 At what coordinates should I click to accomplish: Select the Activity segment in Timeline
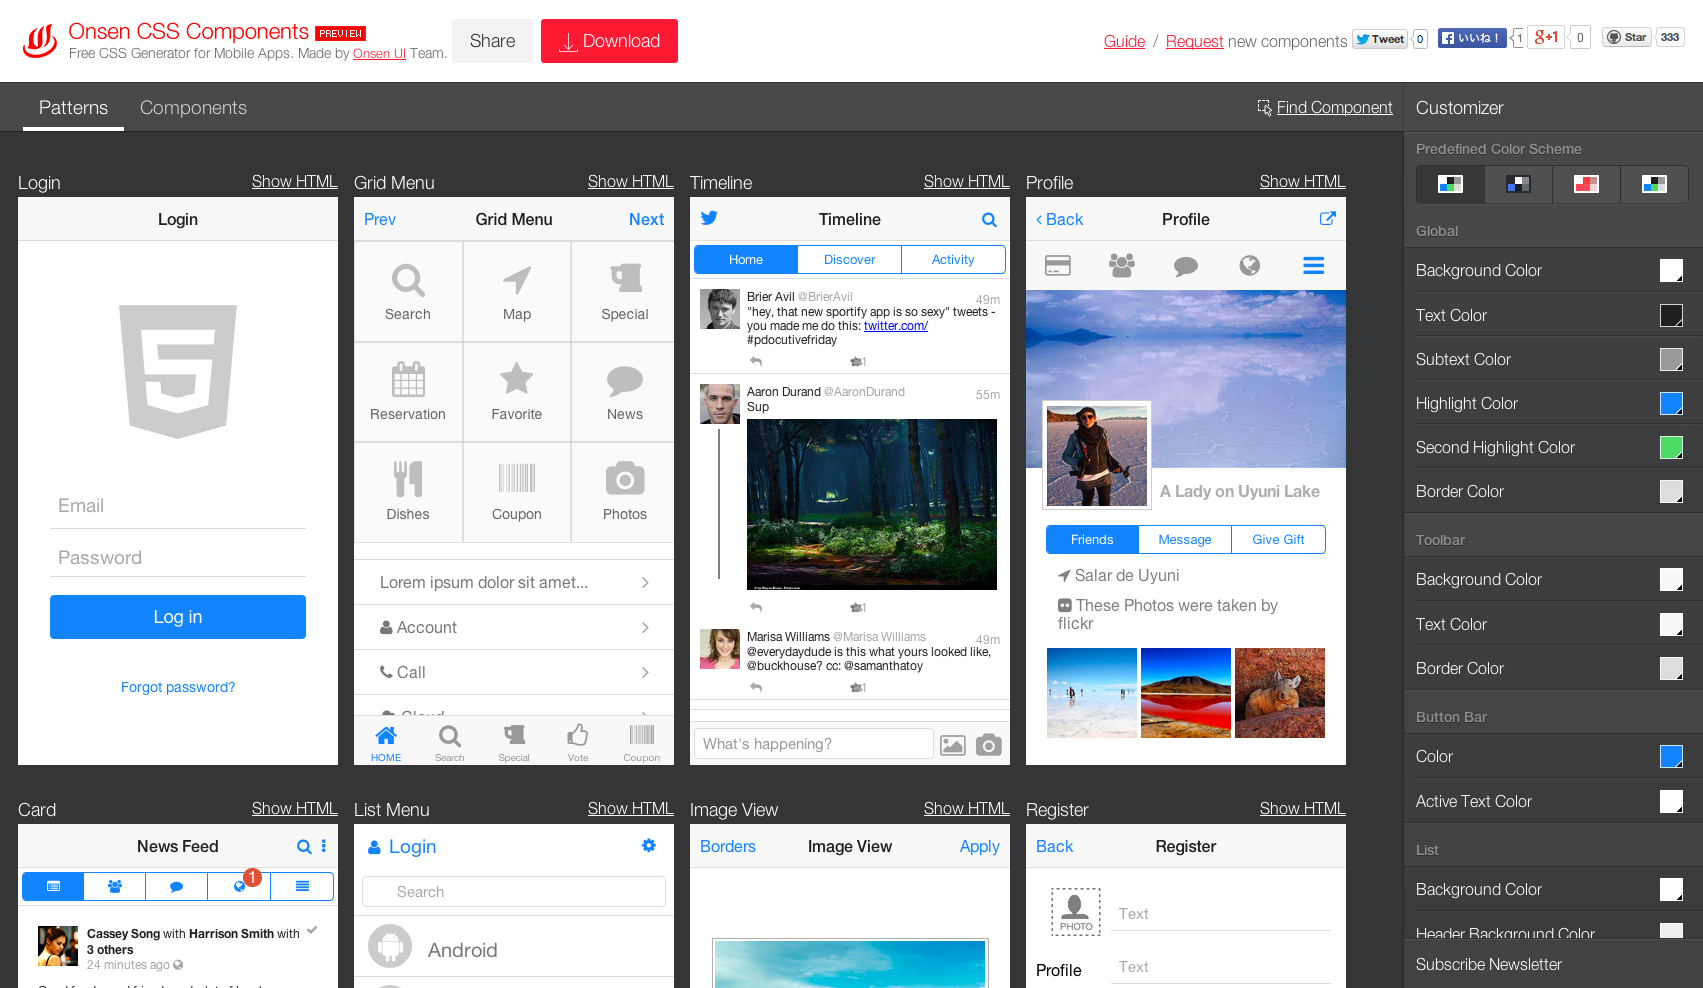point(952,260)
